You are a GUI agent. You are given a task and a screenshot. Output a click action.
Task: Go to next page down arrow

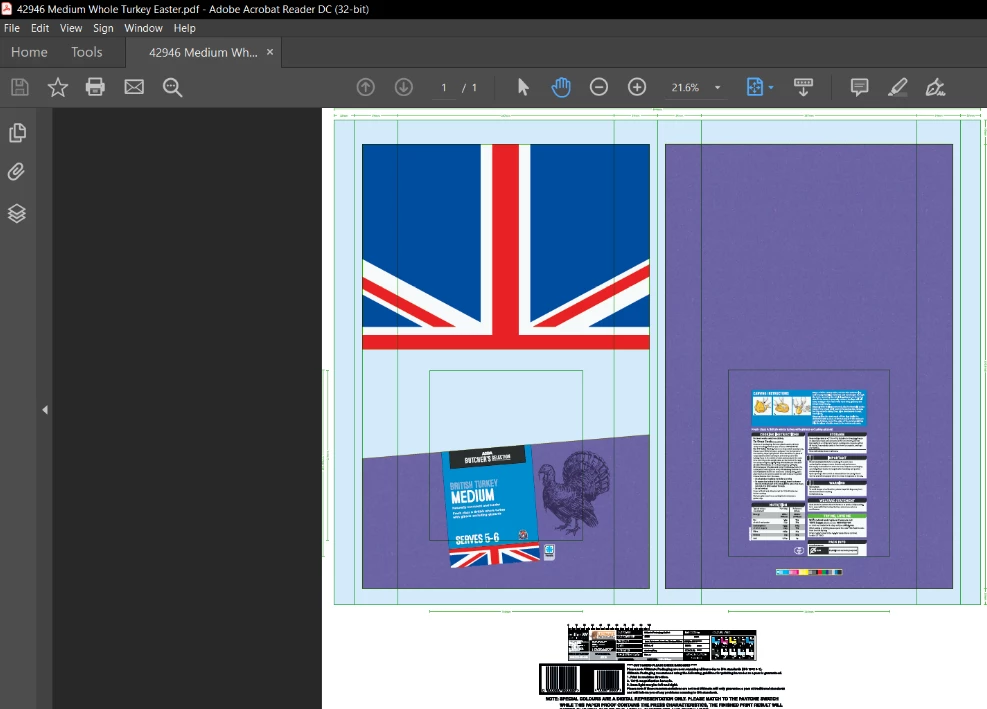[x=403, y=87]
